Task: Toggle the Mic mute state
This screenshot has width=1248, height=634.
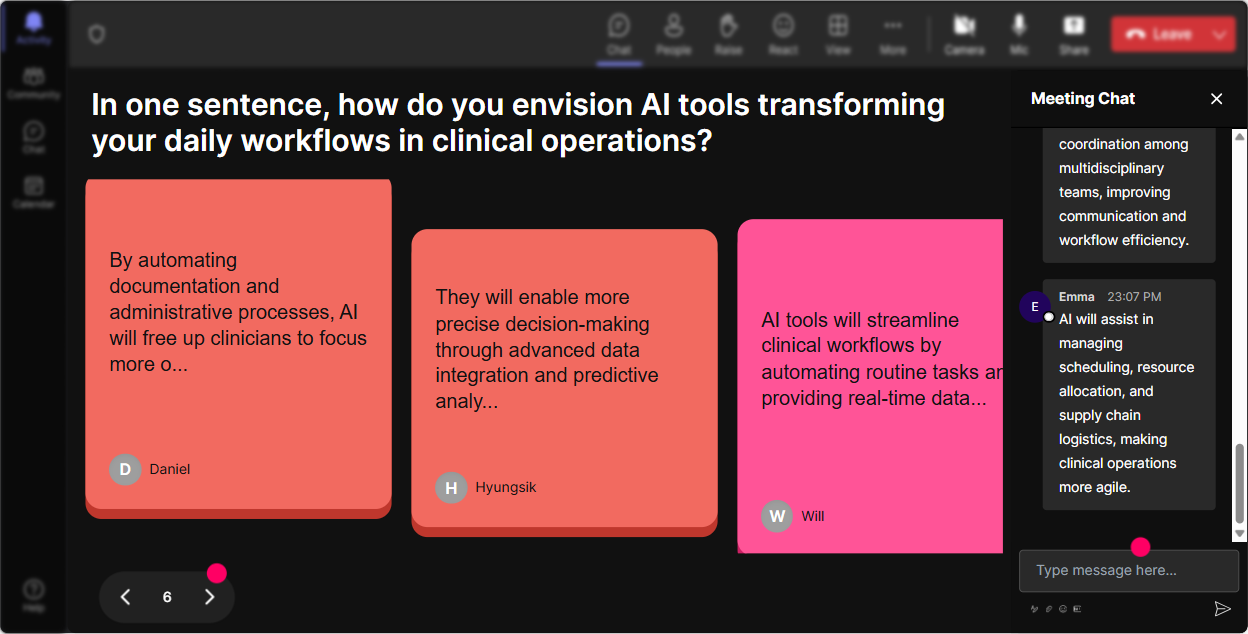Action: (1019, 34)
